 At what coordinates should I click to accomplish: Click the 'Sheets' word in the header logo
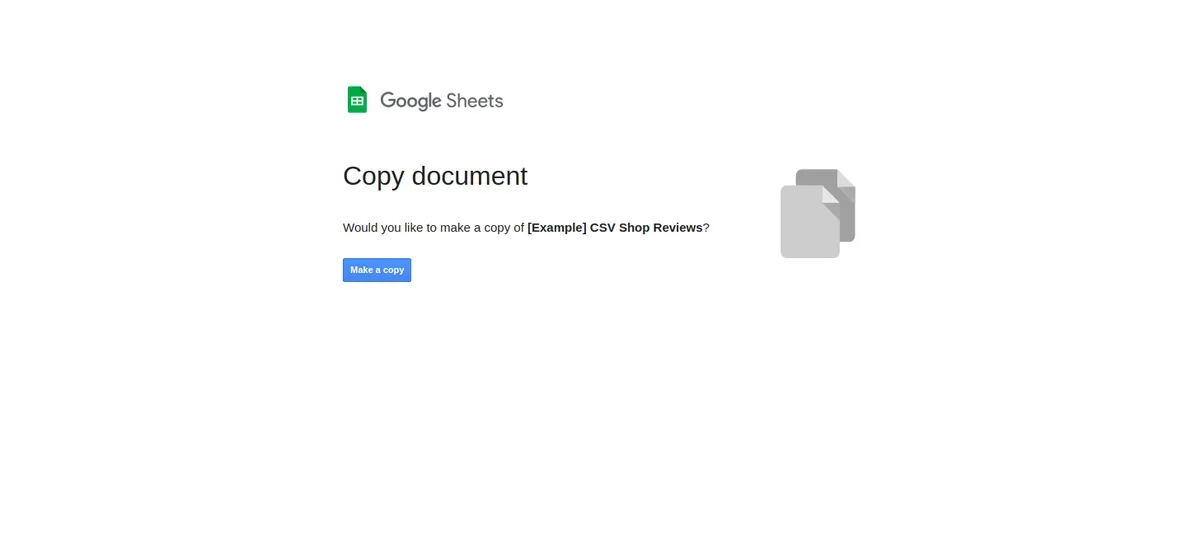[475, 101]
